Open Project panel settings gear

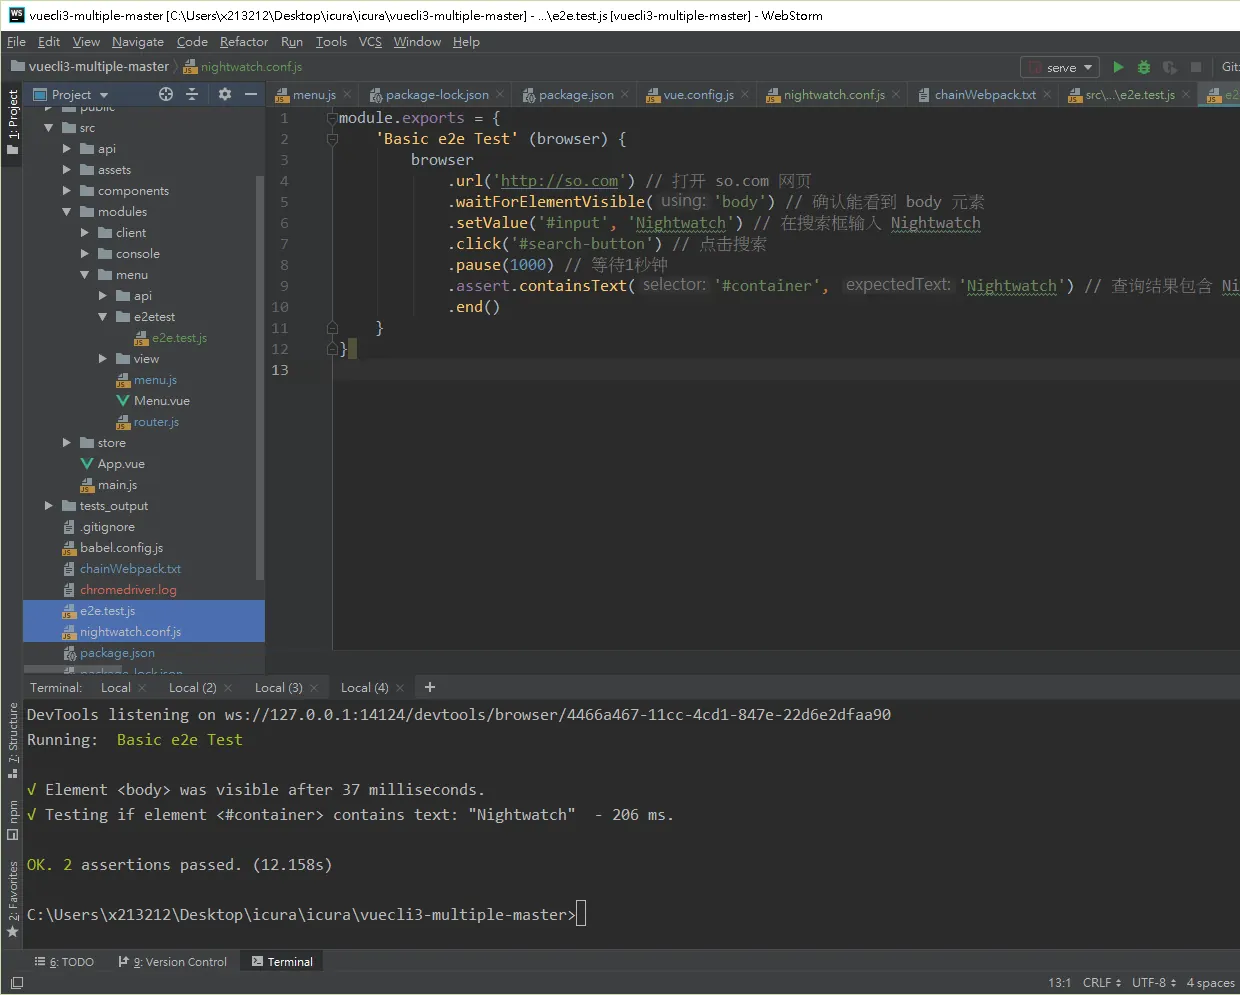pyautogui.click(x=225, y=94)
